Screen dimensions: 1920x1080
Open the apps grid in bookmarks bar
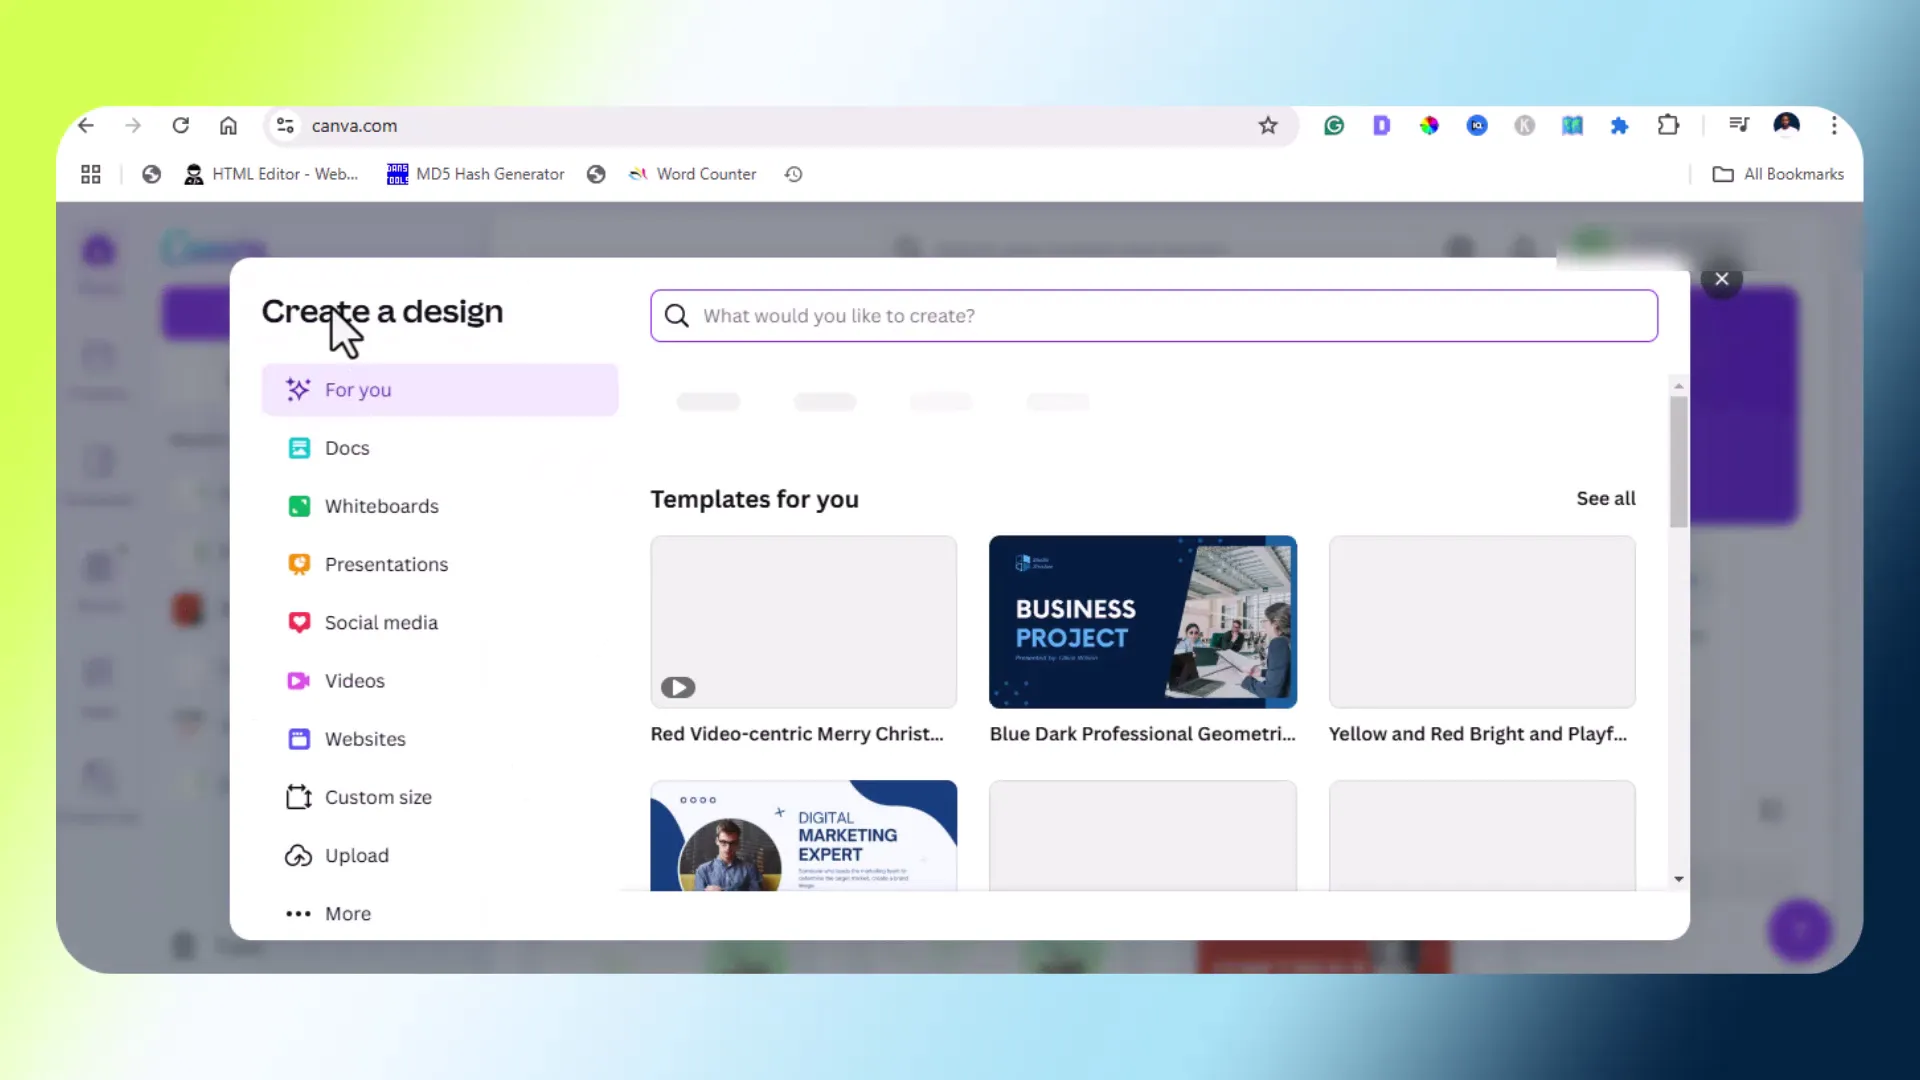click(x=91, y=174)
